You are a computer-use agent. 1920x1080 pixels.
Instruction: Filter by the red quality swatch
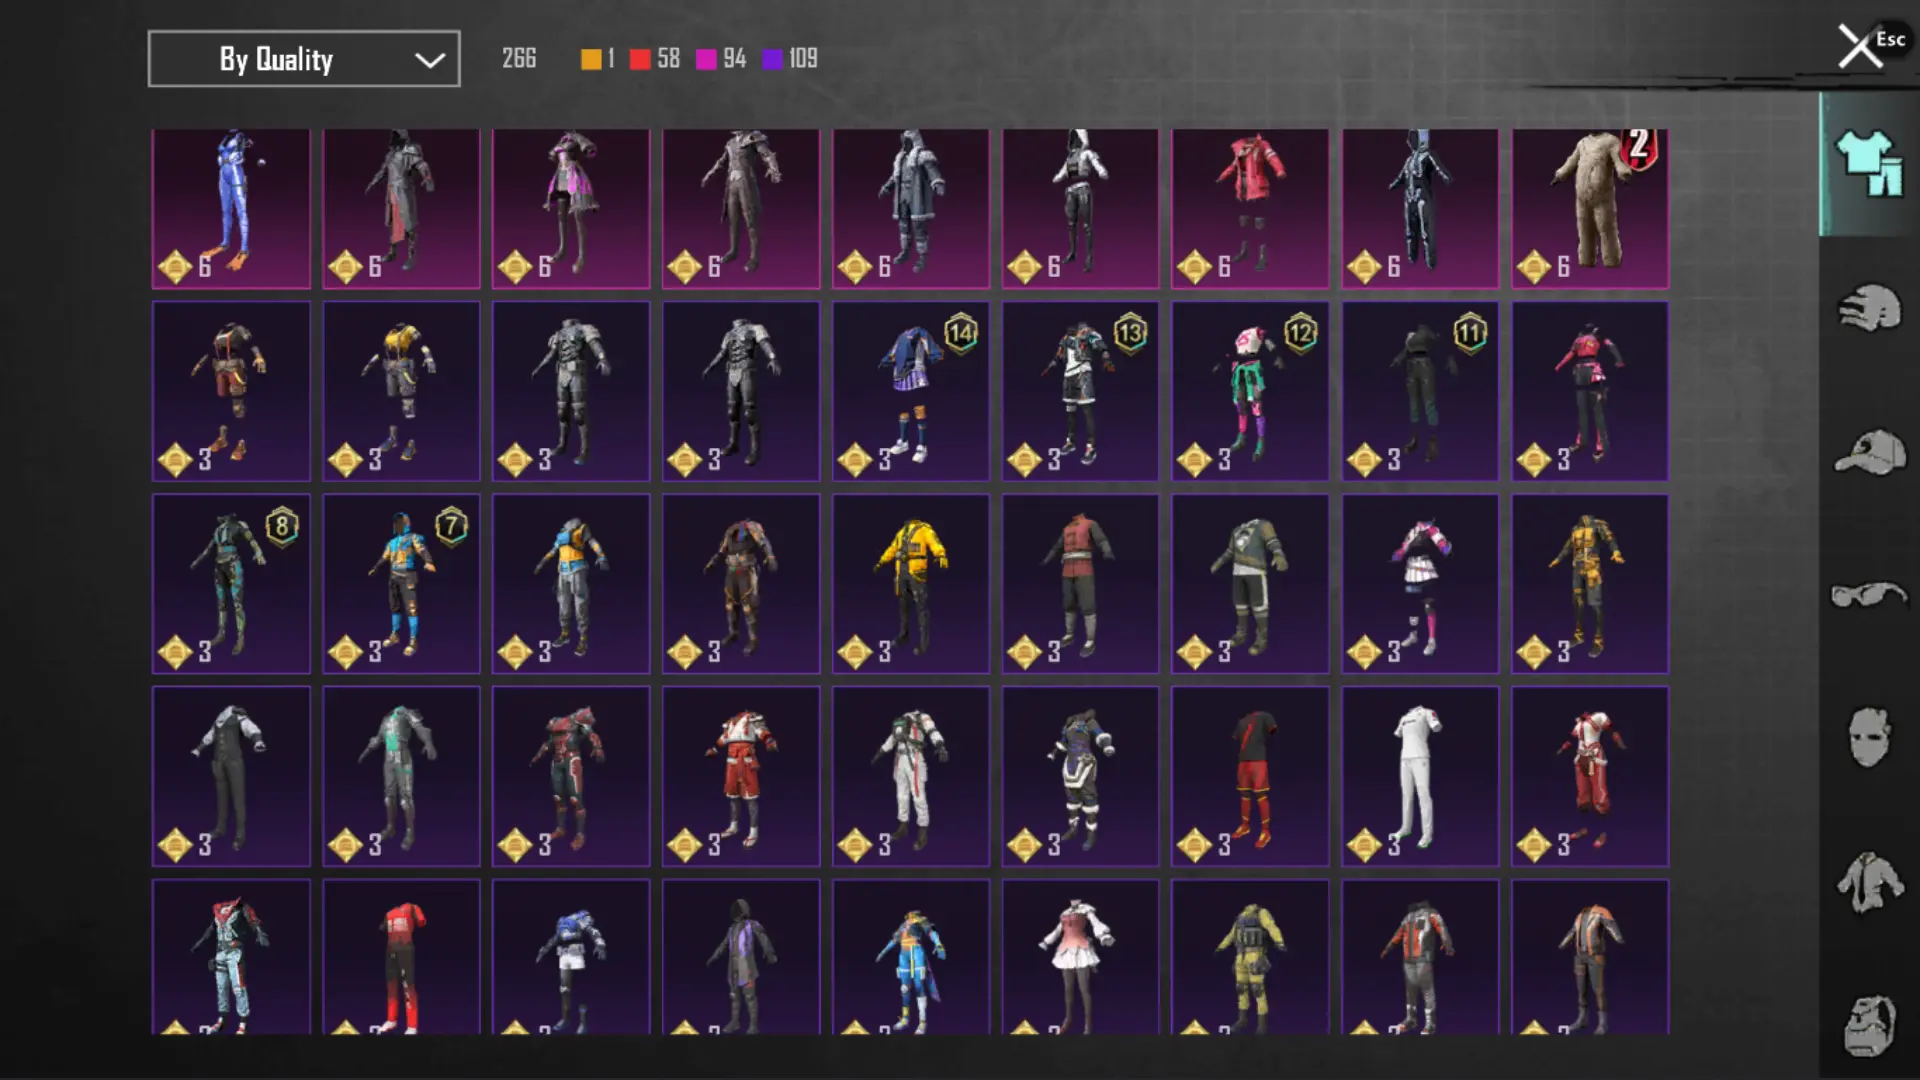pos(640,59)
